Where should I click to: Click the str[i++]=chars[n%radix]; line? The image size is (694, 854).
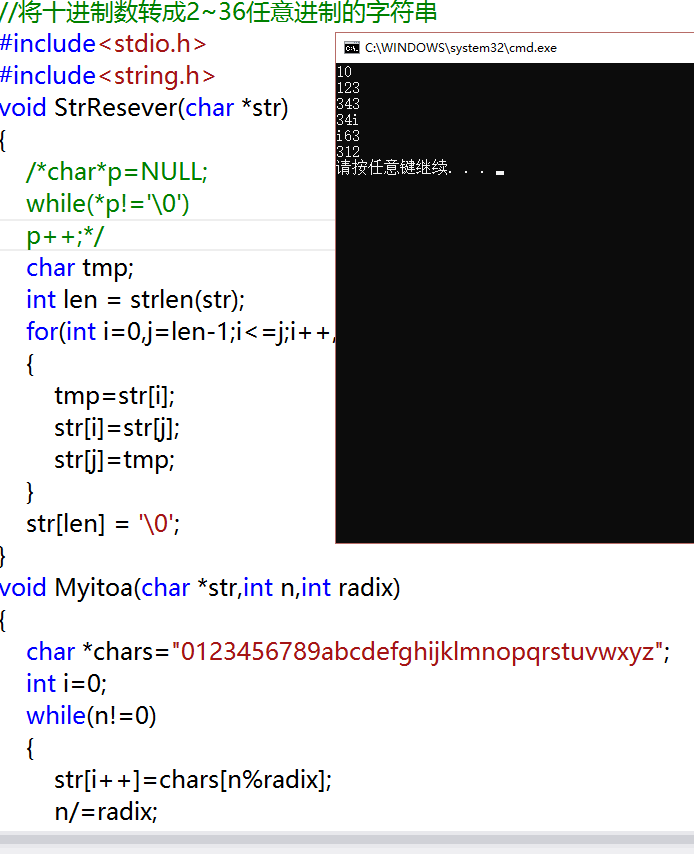[x=193, y=780]
